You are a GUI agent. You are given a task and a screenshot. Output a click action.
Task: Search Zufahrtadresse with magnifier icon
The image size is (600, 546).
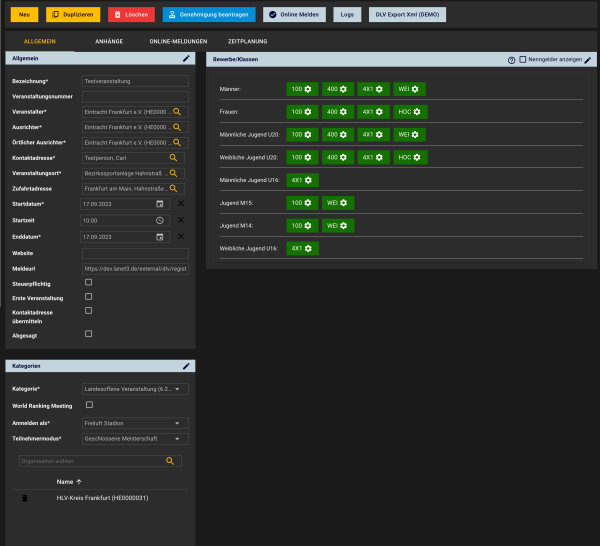173,188
